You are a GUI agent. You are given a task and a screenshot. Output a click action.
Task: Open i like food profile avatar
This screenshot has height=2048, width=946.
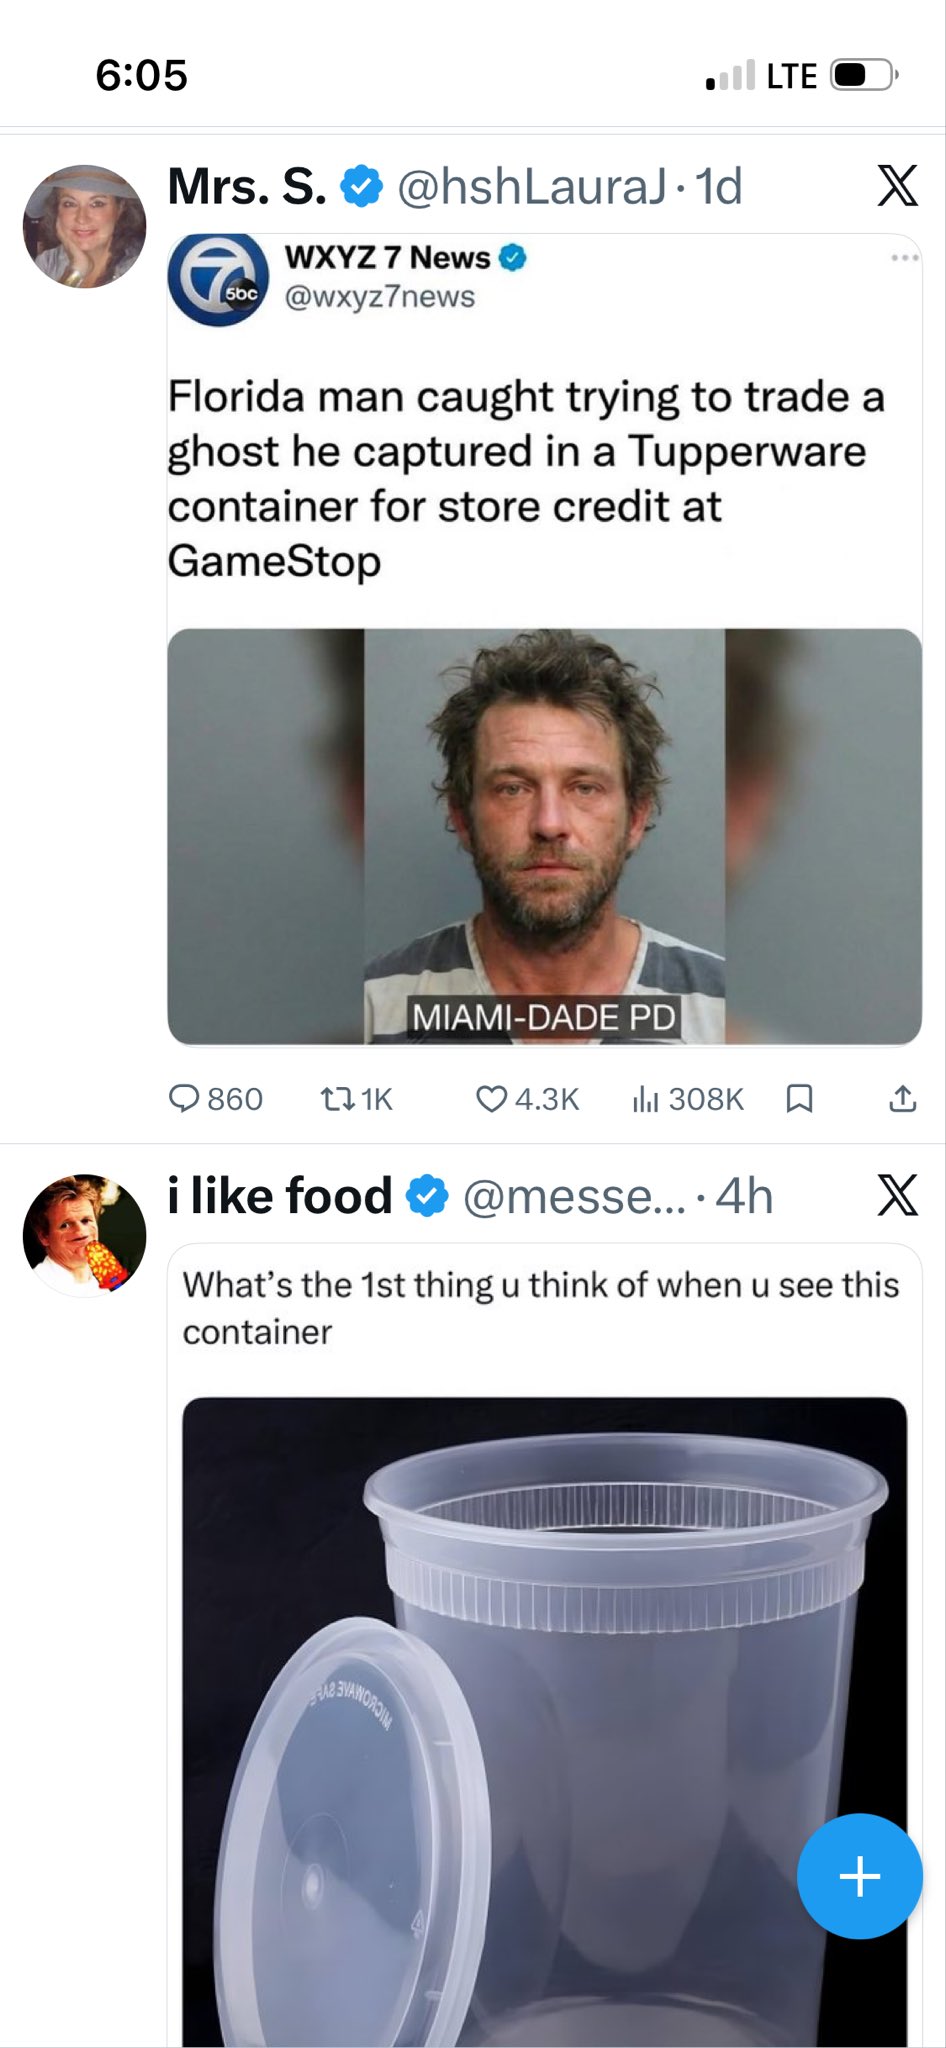click(85, 1236)
